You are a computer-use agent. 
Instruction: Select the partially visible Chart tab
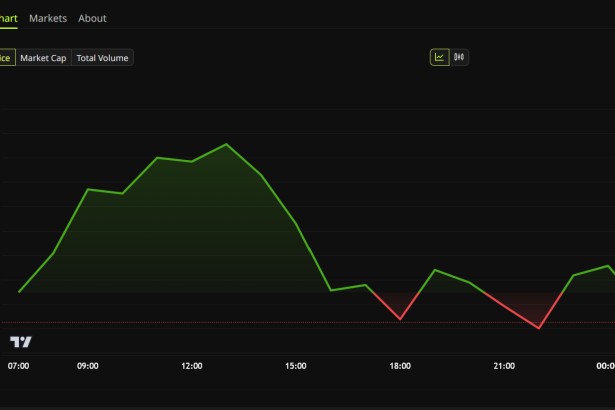(x=9, y=18)
